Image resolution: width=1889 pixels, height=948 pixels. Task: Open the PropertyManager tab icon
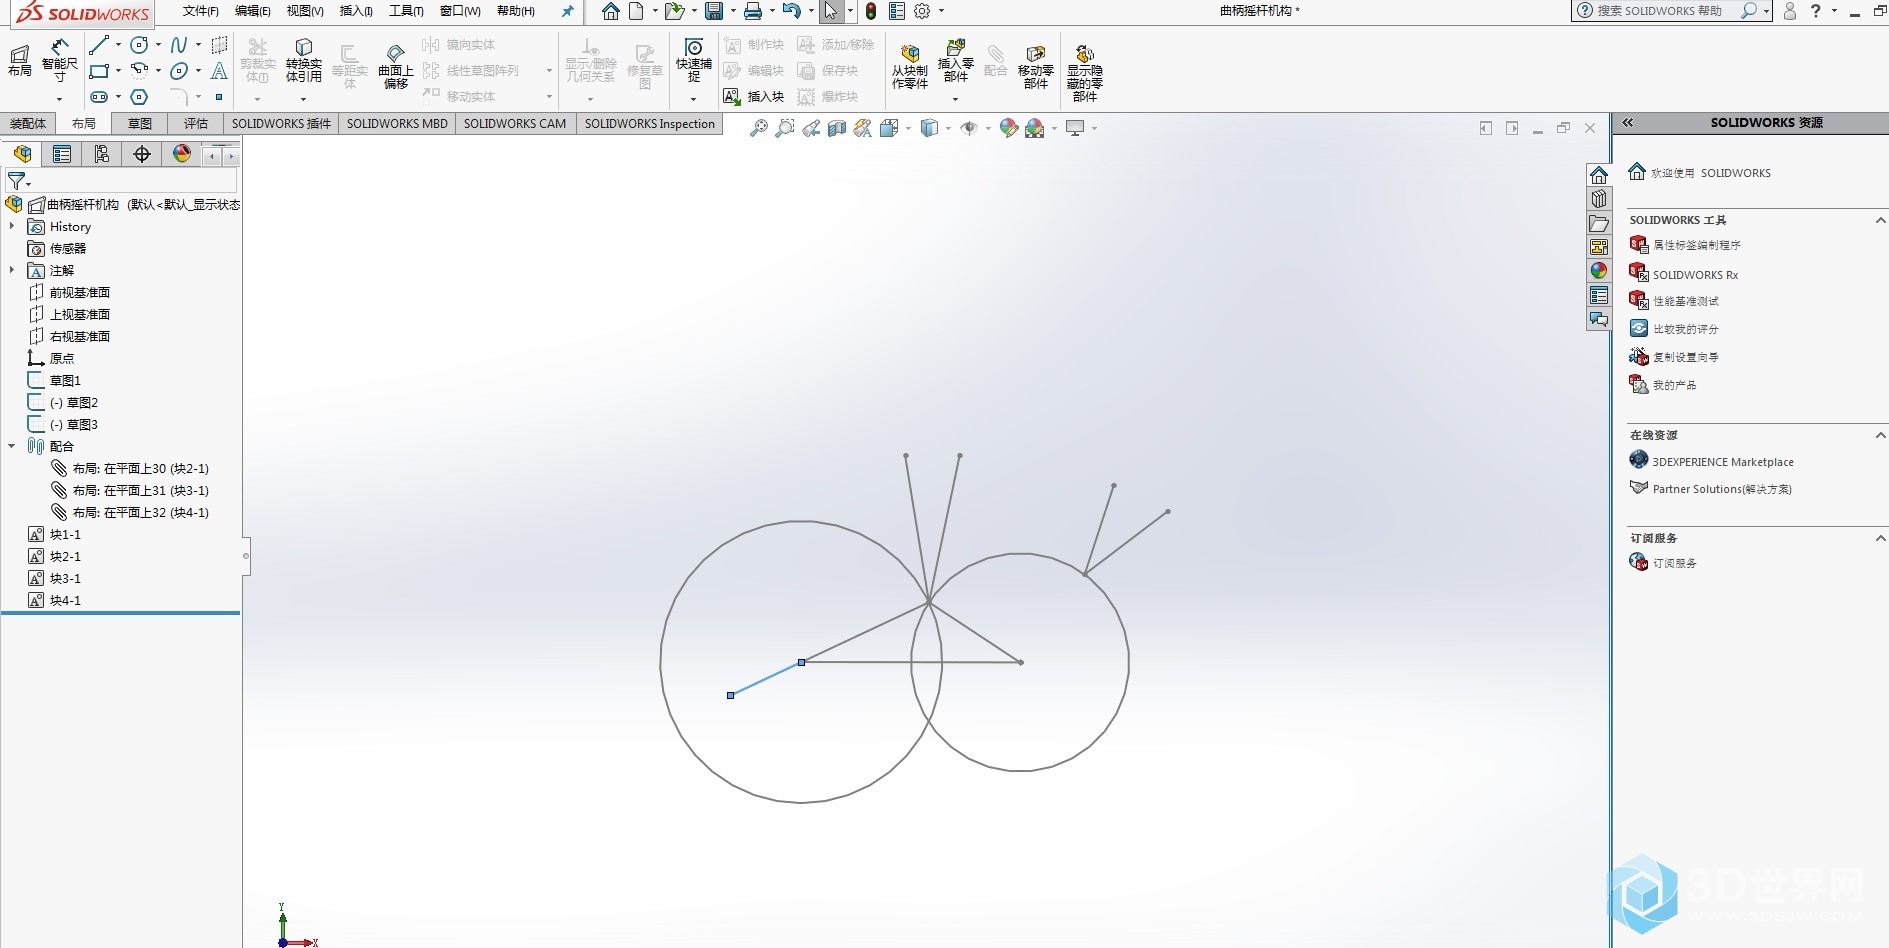tap(62, 154)
